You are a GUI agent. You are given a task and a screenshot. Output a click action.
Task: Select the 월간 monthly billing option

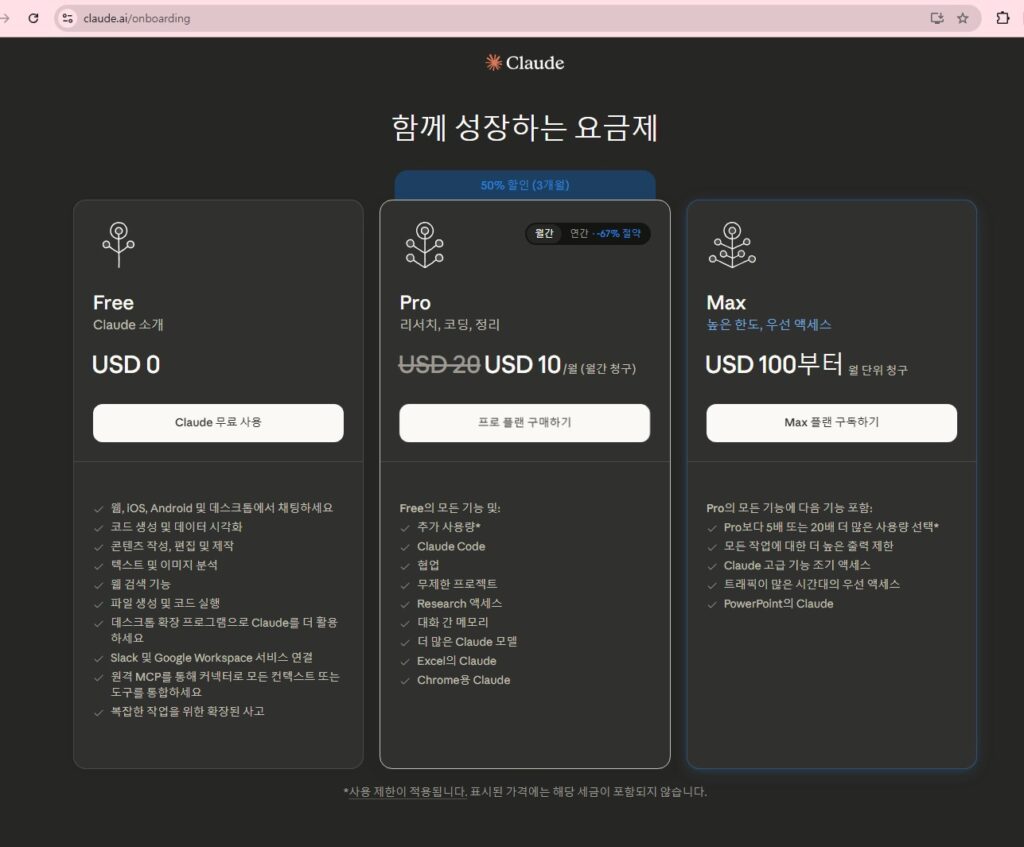544,234
